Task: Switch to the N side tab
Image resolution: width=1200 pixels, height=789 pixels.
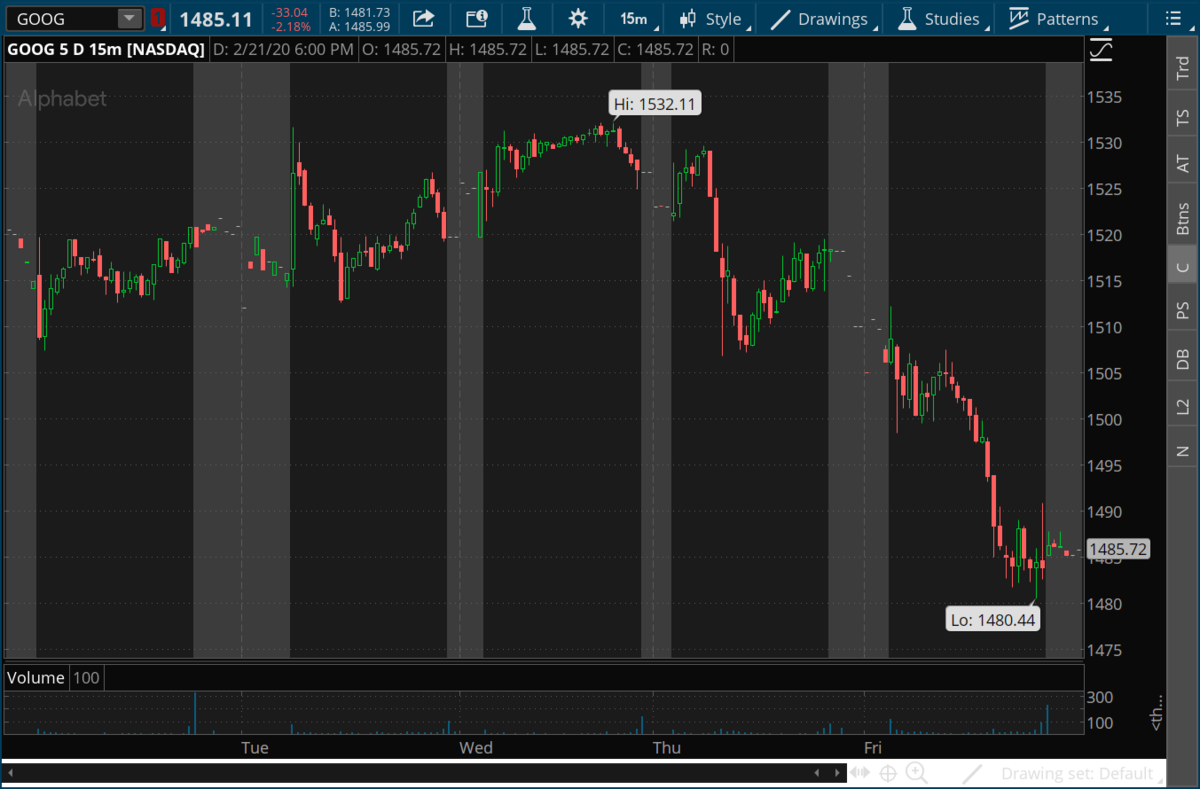Action: point(1182,451)
